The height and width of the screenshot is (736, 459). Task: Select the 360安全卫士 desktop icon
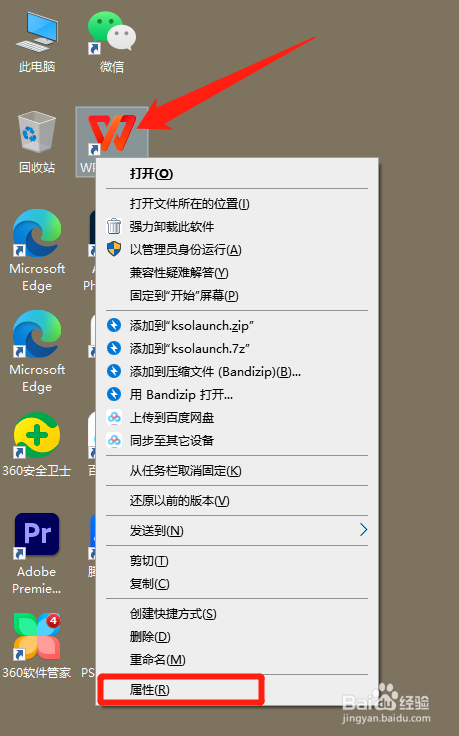point(37,445)
